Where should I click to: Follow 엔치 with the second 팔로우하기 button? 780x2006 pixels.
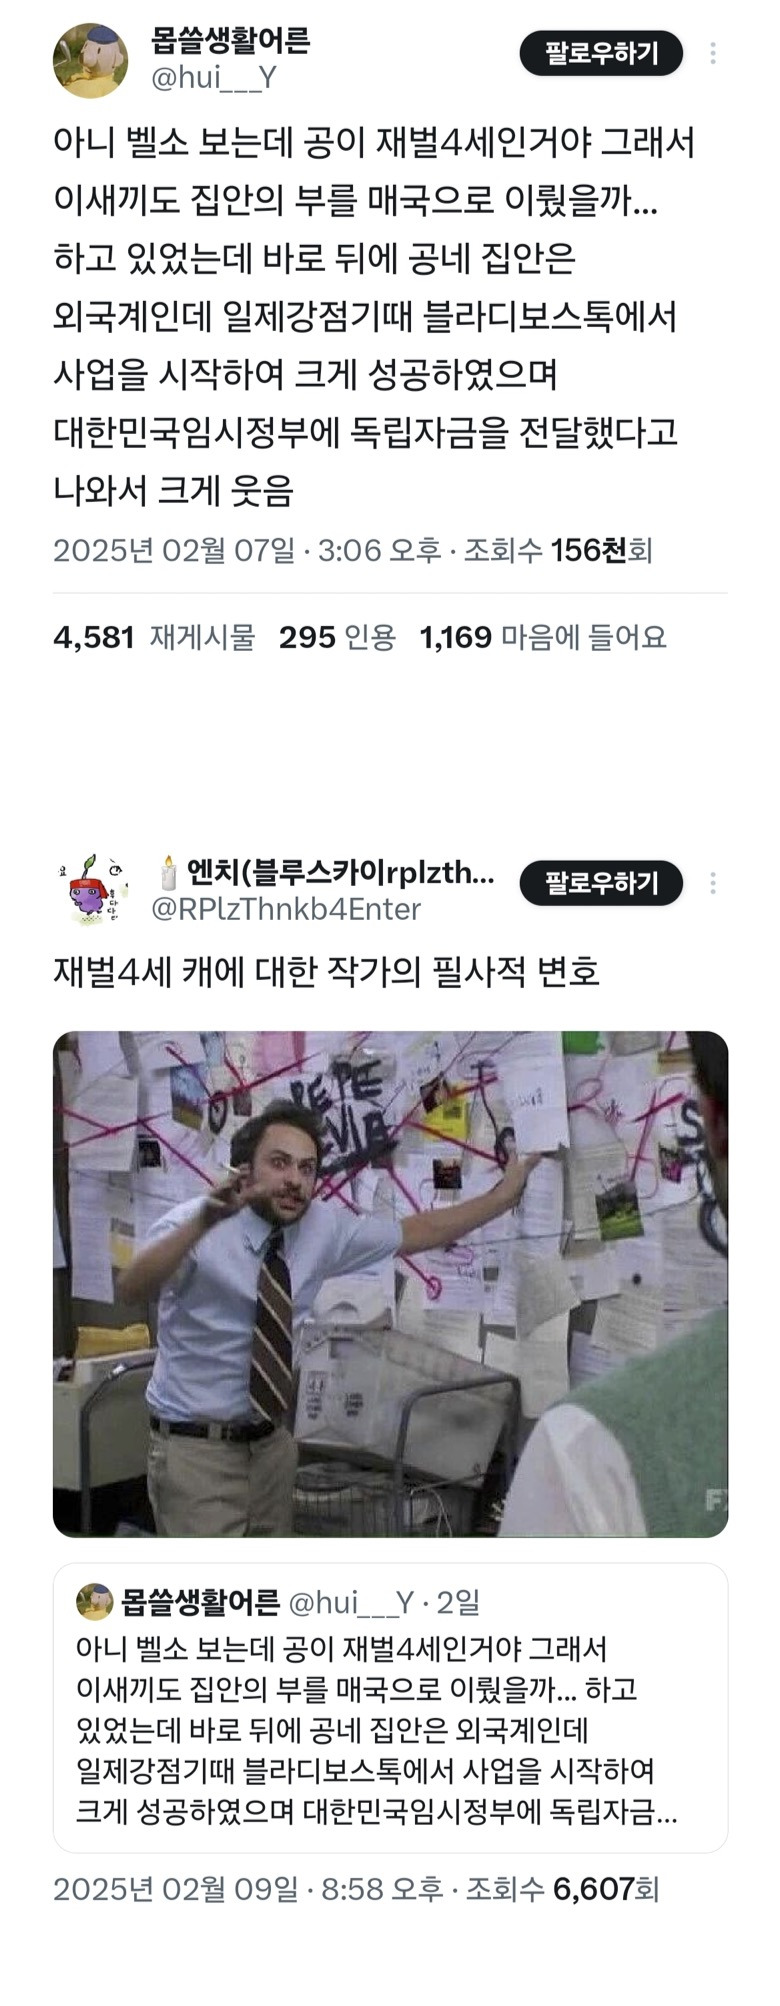[x=601, y=883]
